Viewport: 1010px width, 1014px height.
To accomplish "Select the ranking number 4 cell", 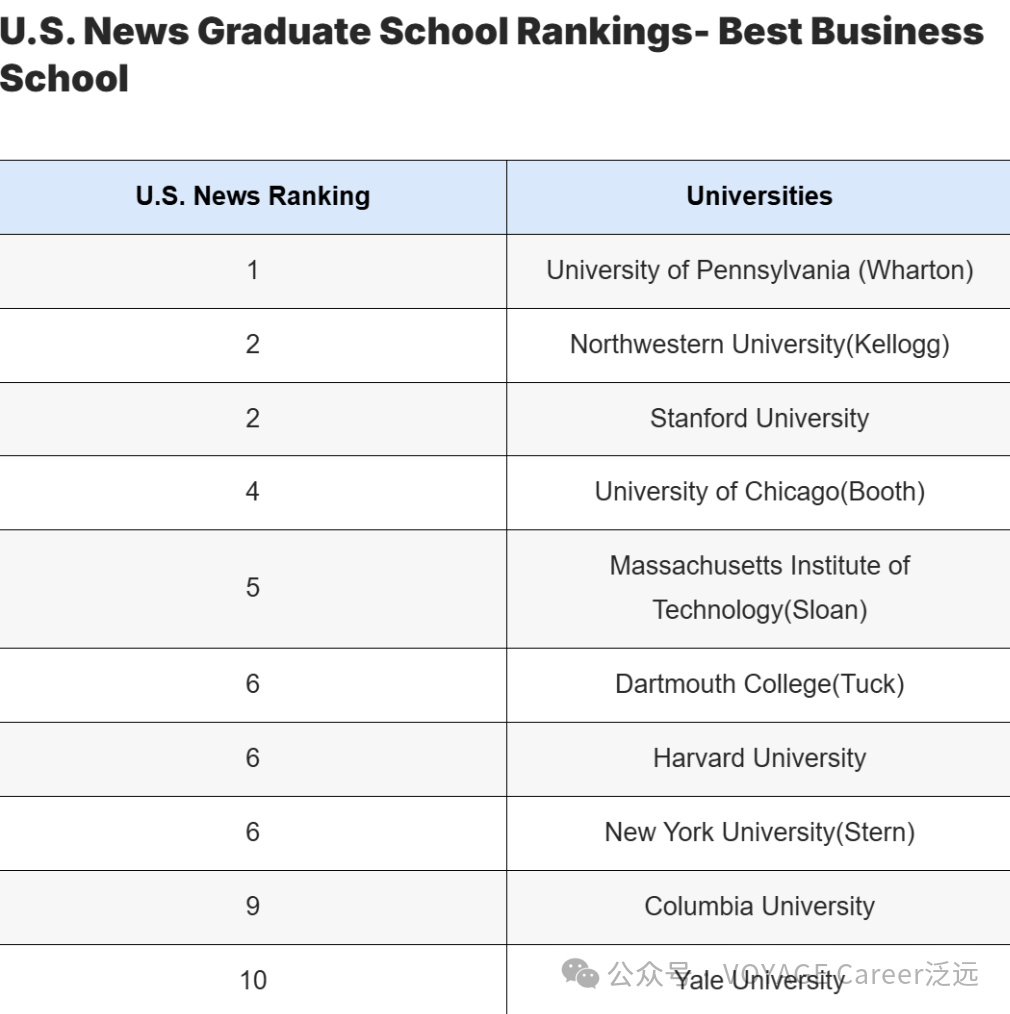I will pyautogui.click(x=253, y=492).
